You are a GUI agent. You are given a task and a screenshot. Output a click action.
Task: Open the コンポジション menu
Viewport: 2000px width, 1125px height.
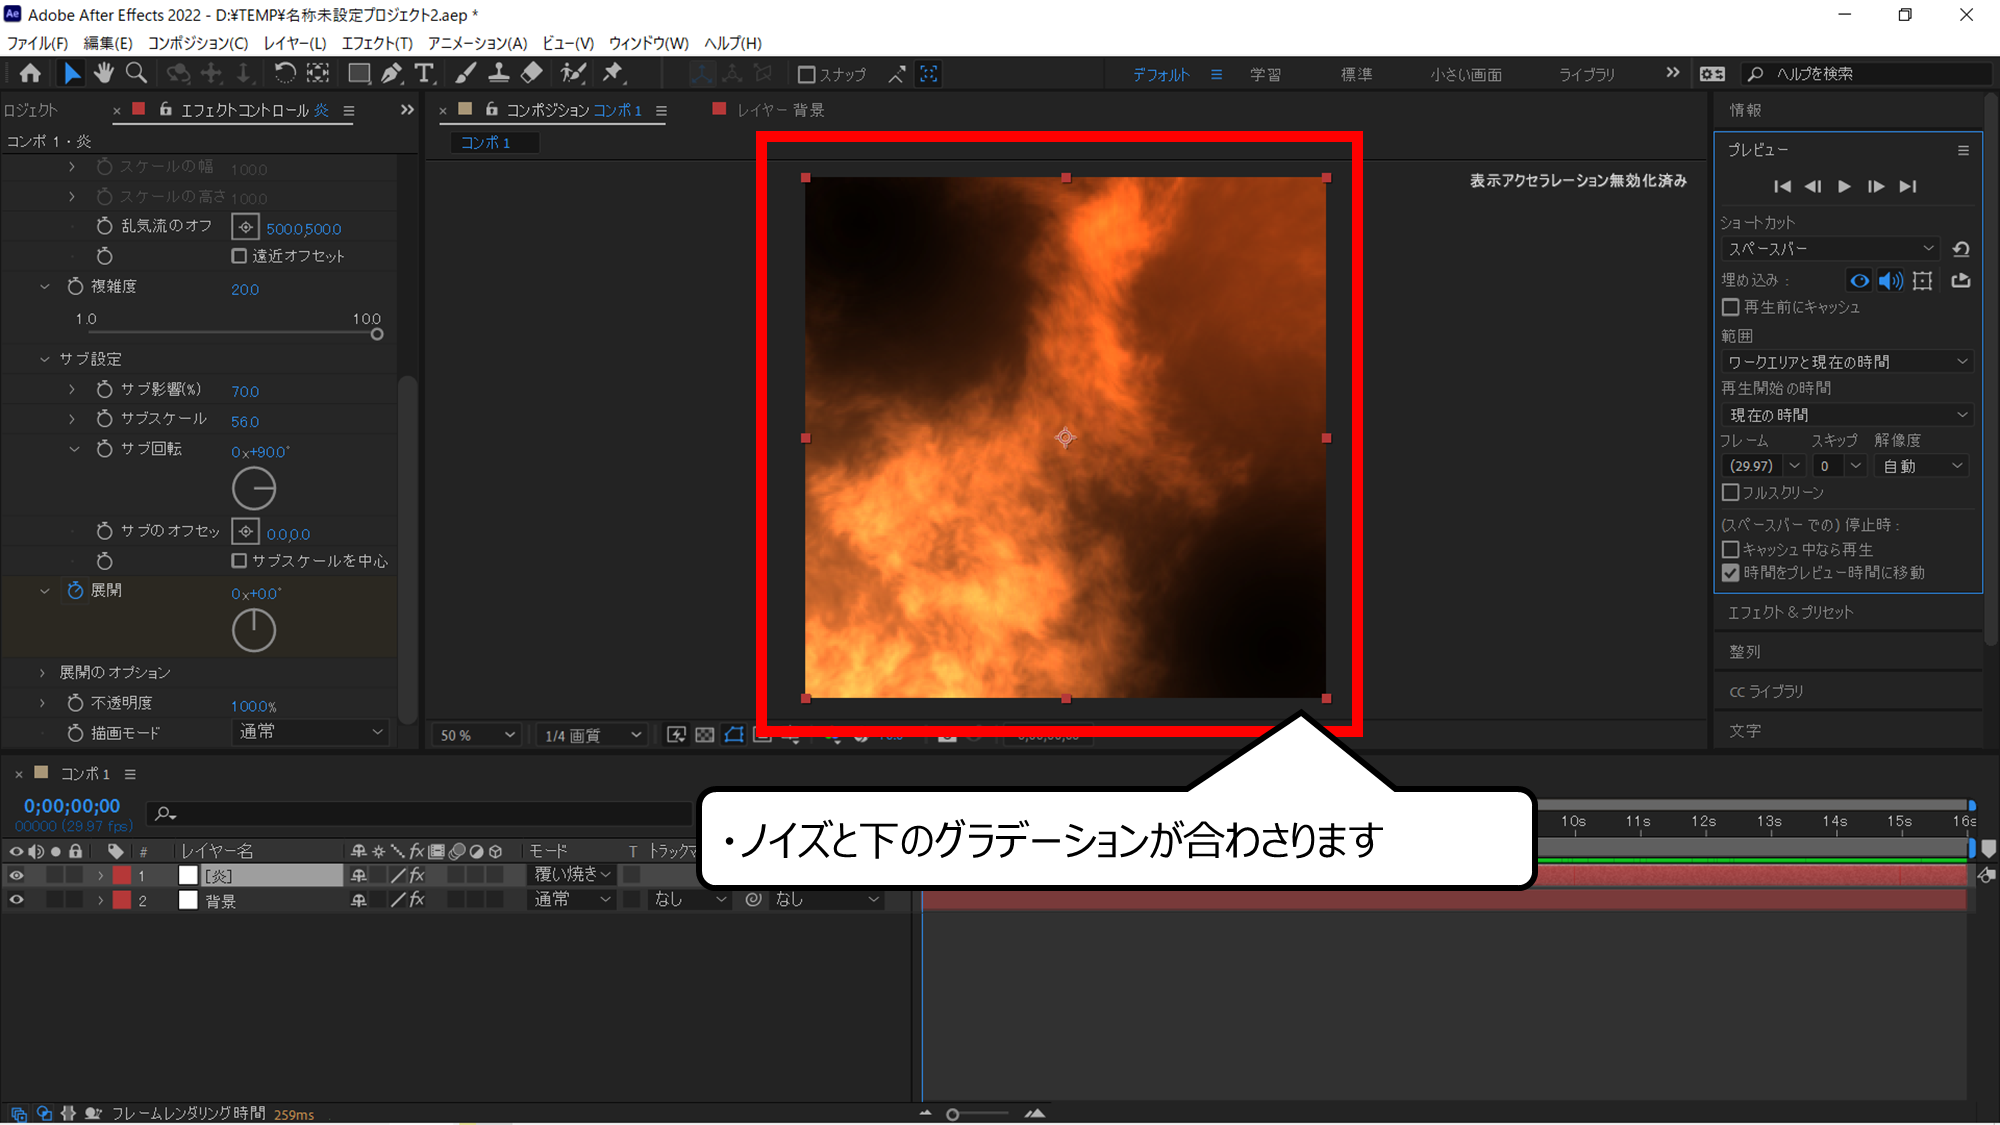click(198, 43)
